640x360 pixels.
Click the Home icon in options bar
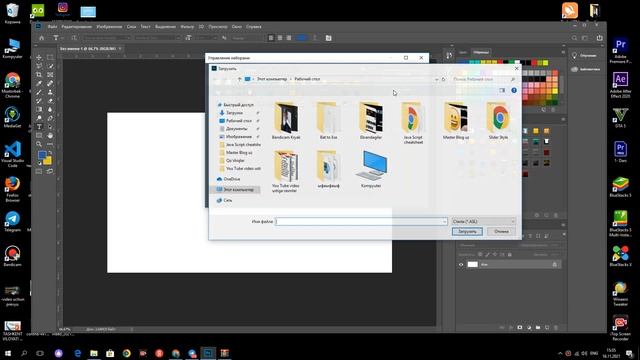41,38
